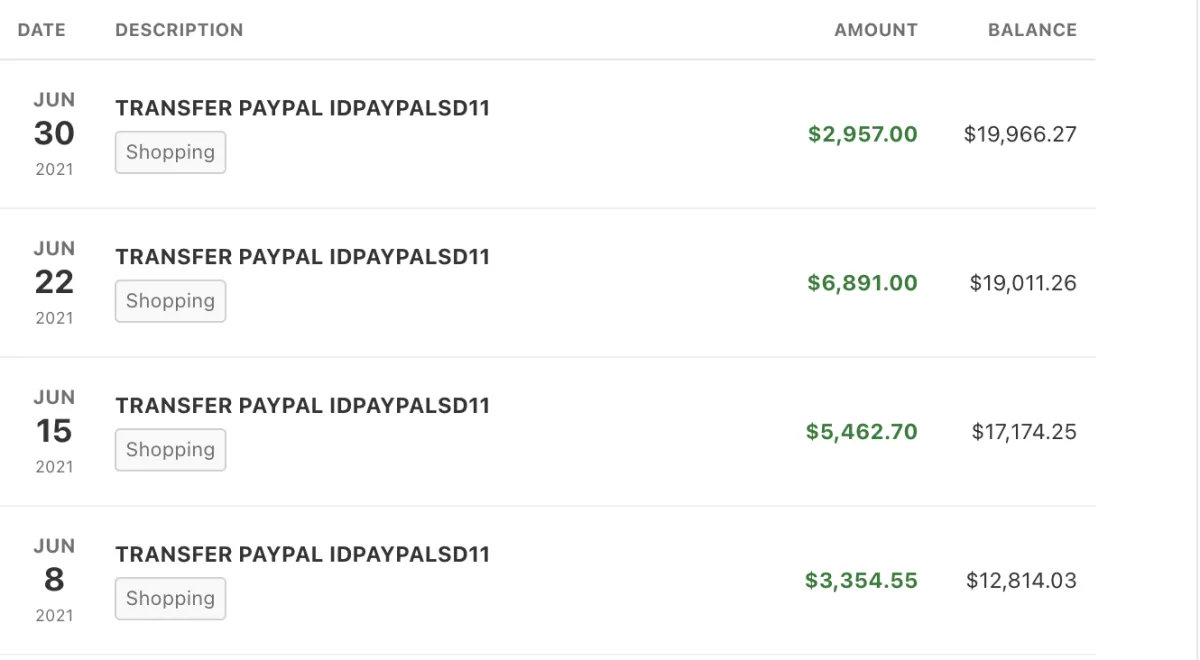Click the $12,814.03 balance value

[1021, 581]
